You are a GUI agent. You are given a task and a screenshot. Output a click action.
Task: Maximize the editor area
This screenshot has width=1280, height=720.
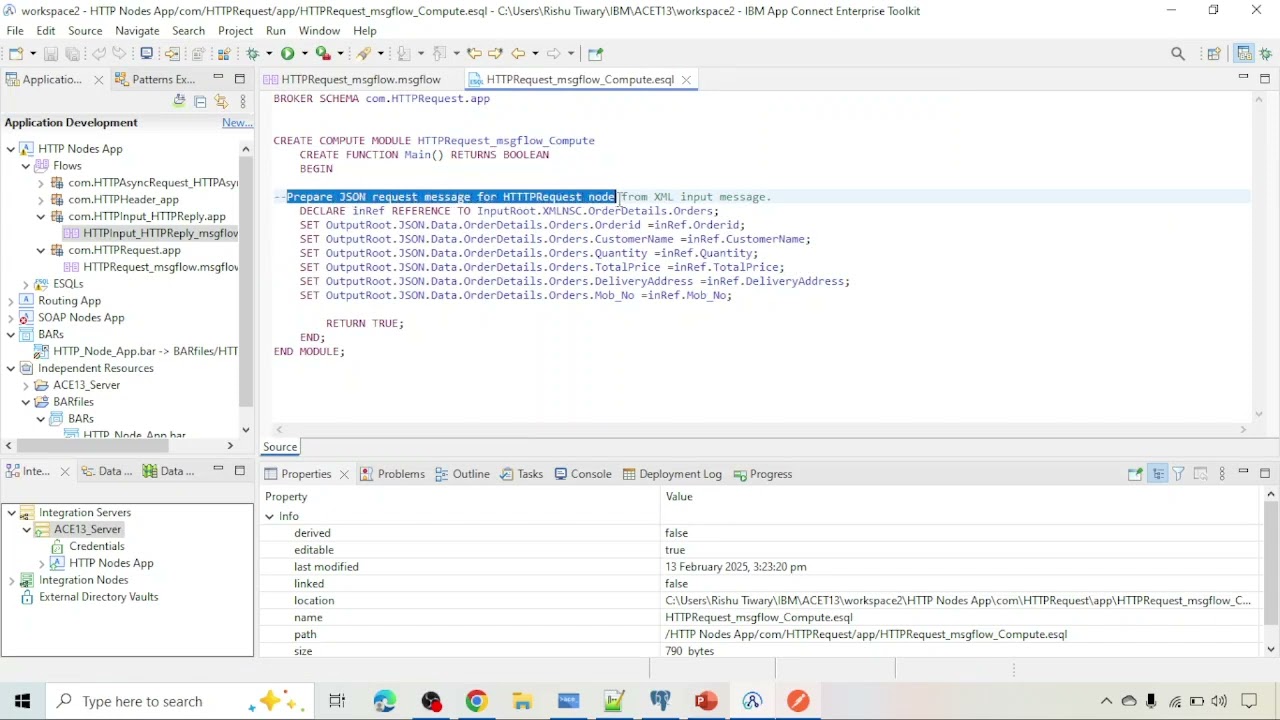[x=1265, y=78]
